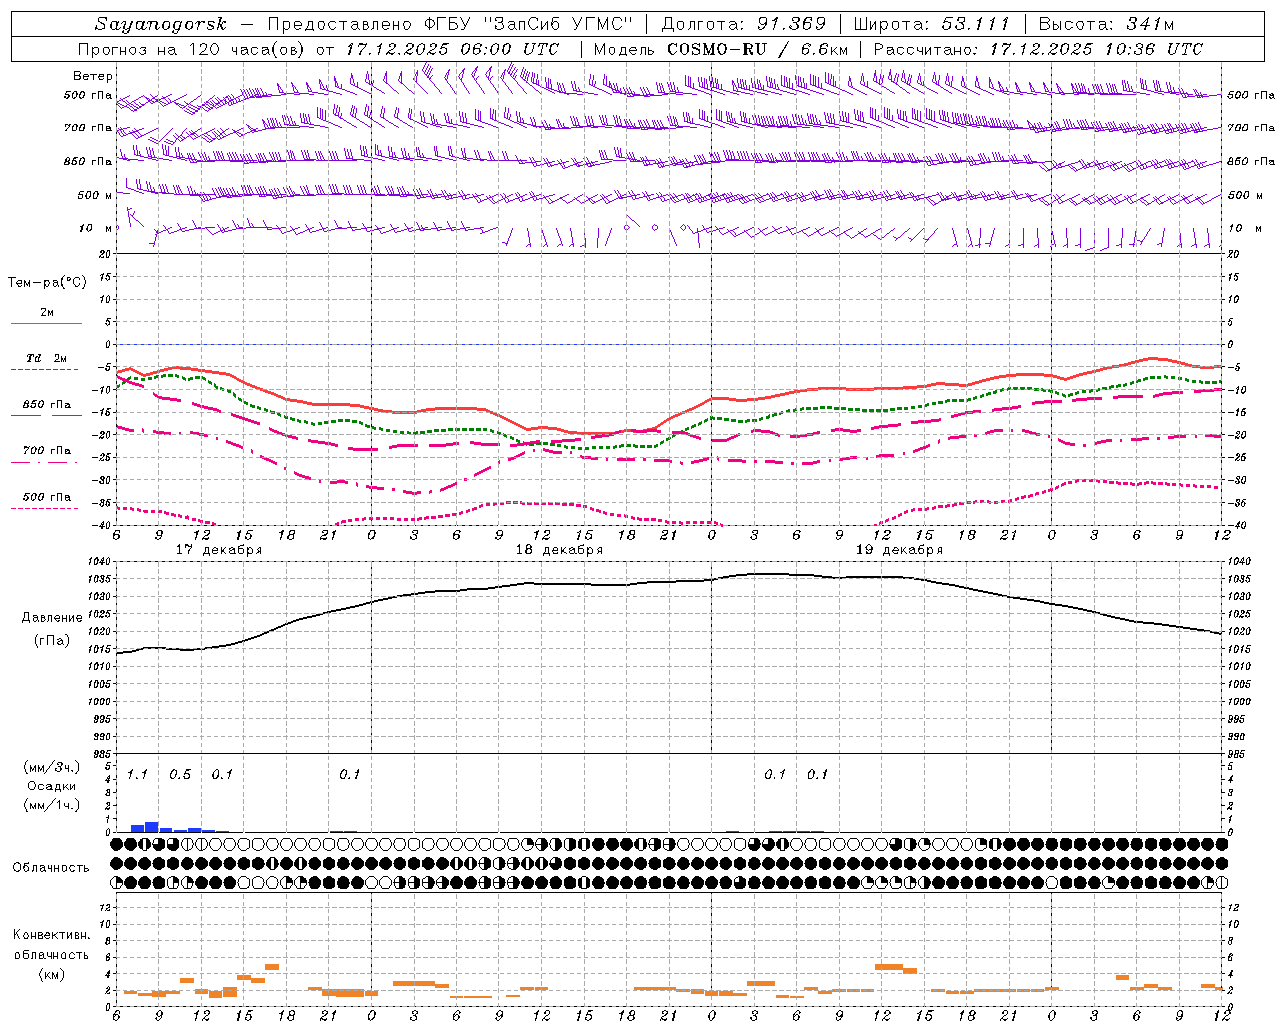Click the 17.12.2025 06:00 UTC start time
The image size is (1280, 1024).
click(452, 49)
